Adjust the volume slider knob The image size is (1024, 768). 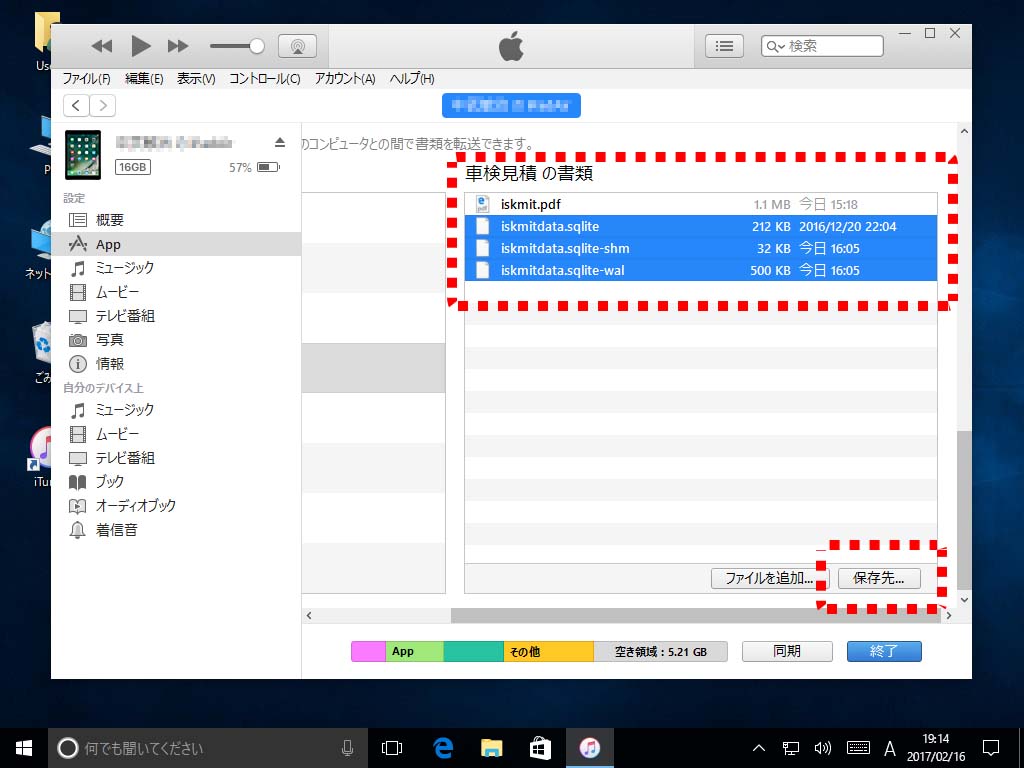coord(257,46)
